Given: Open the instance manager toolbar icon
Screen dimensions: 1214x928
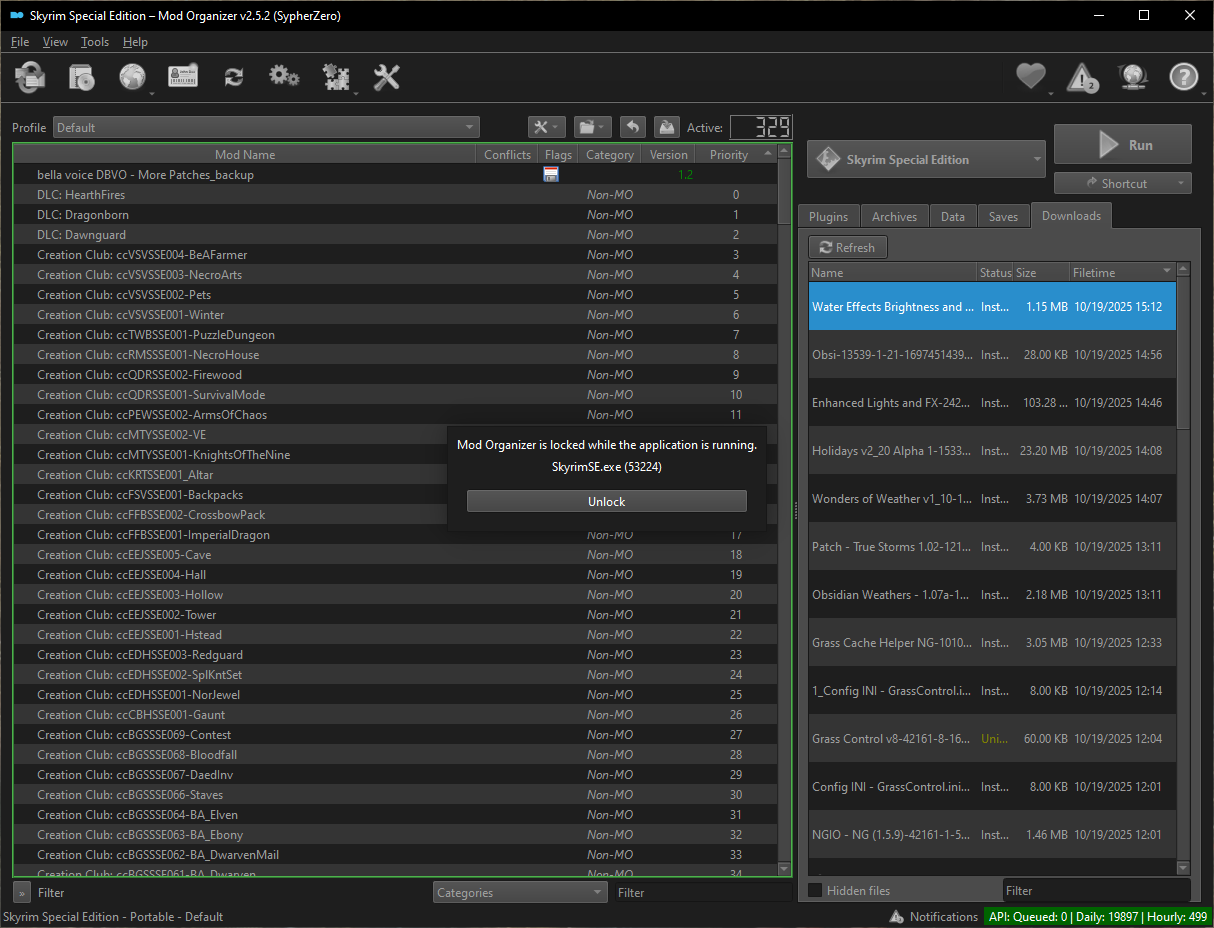Looking at the screenshot, I should 30,77.
